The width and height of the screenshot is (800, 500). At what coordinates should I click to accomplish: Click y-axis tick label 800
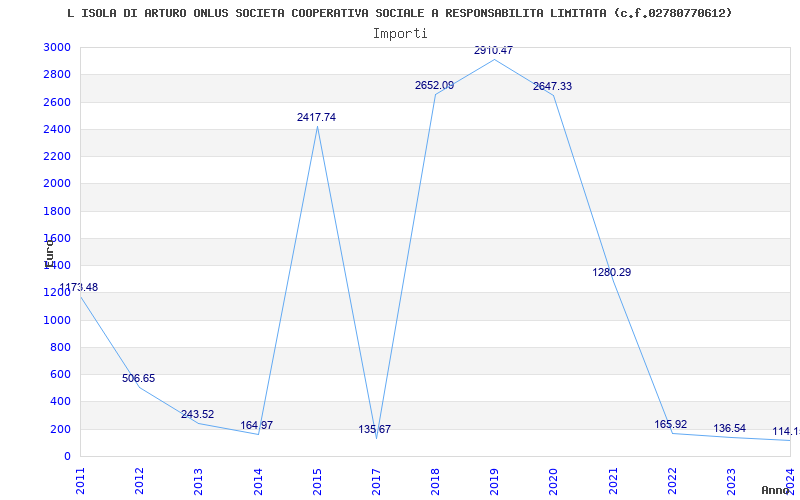(x=61, y=347)
